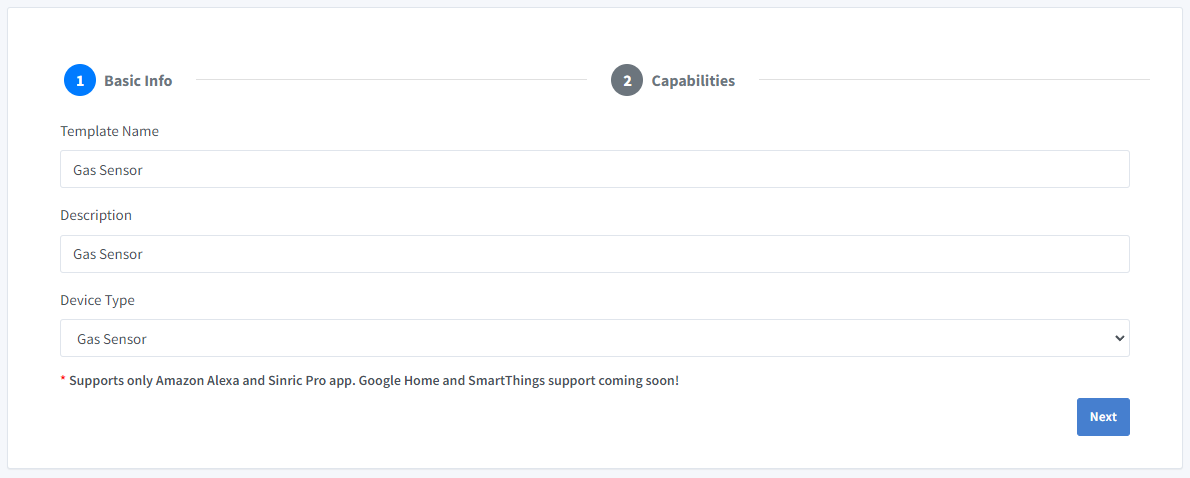Click the red asterisk before the note

[63, 381]
